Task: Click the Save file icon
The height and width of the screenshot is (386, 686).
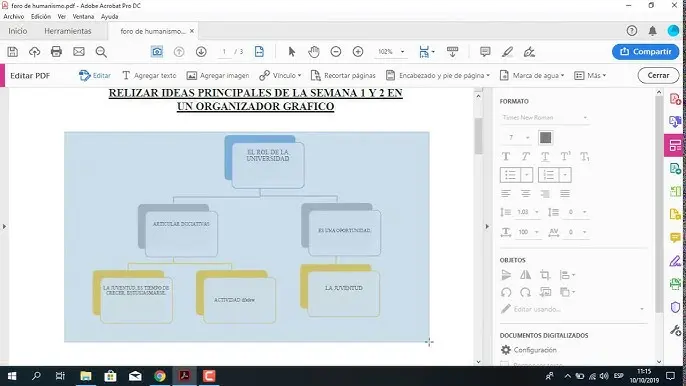Action: (13, 52)
